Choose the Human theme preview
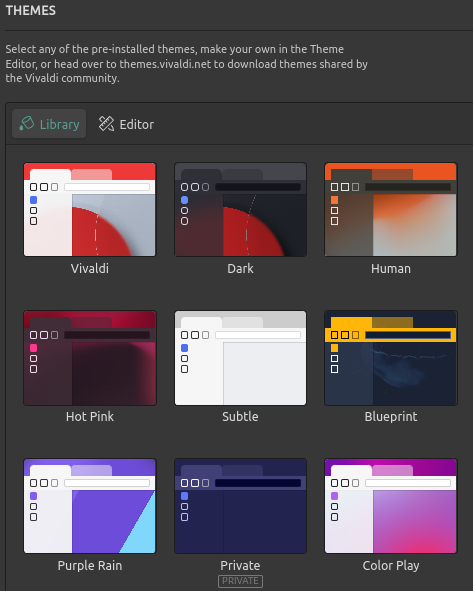Image resolution: width=473 pixels, height=591 pixels. [x=391, y=210]
